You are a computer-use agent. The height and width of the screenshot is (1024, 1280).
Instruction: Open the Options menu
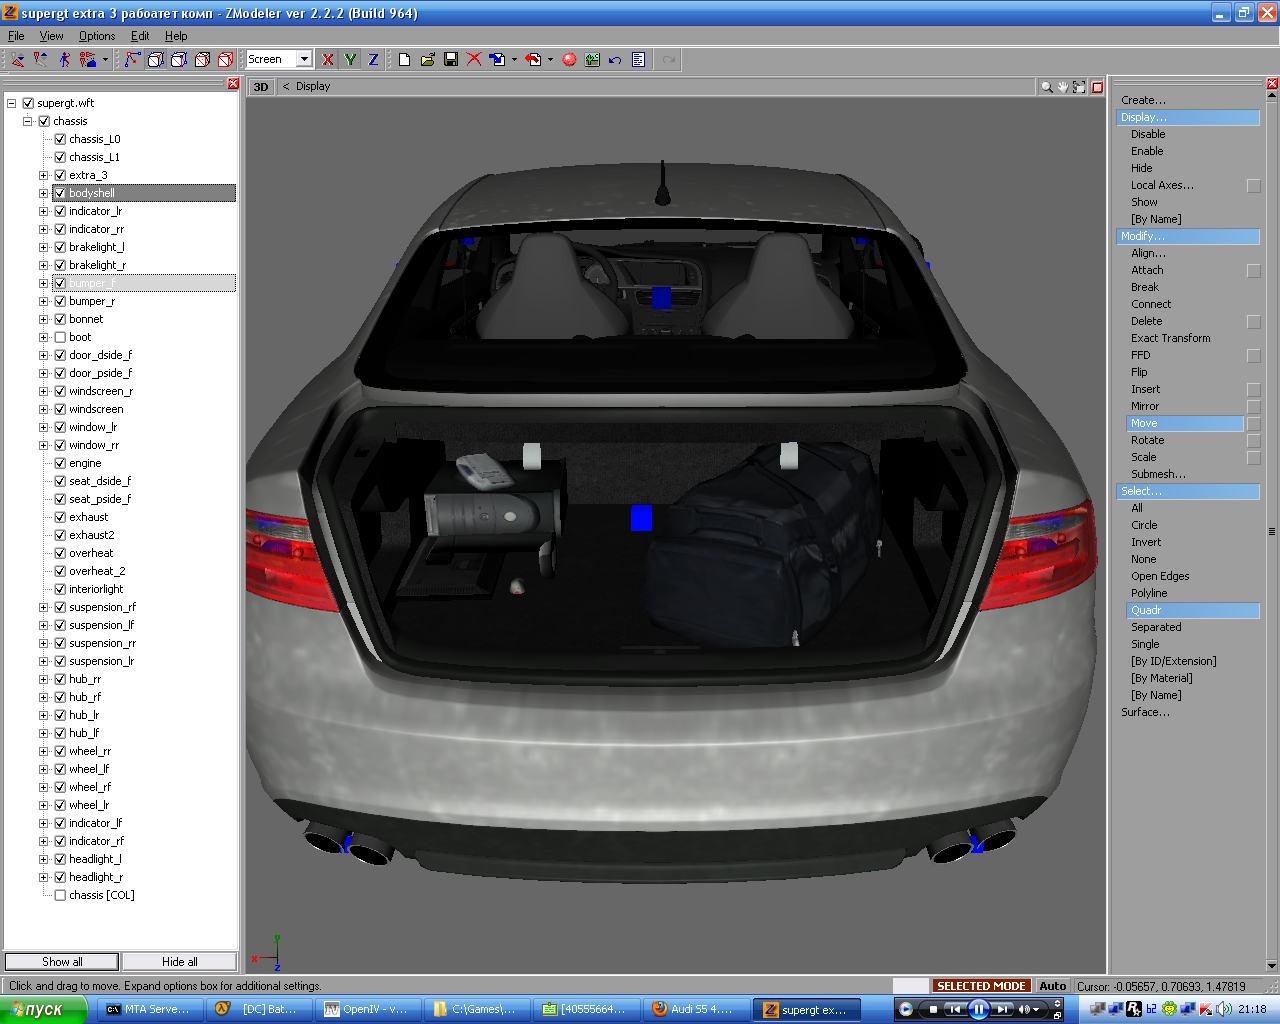pyautogui.click(x=97, y=36)
